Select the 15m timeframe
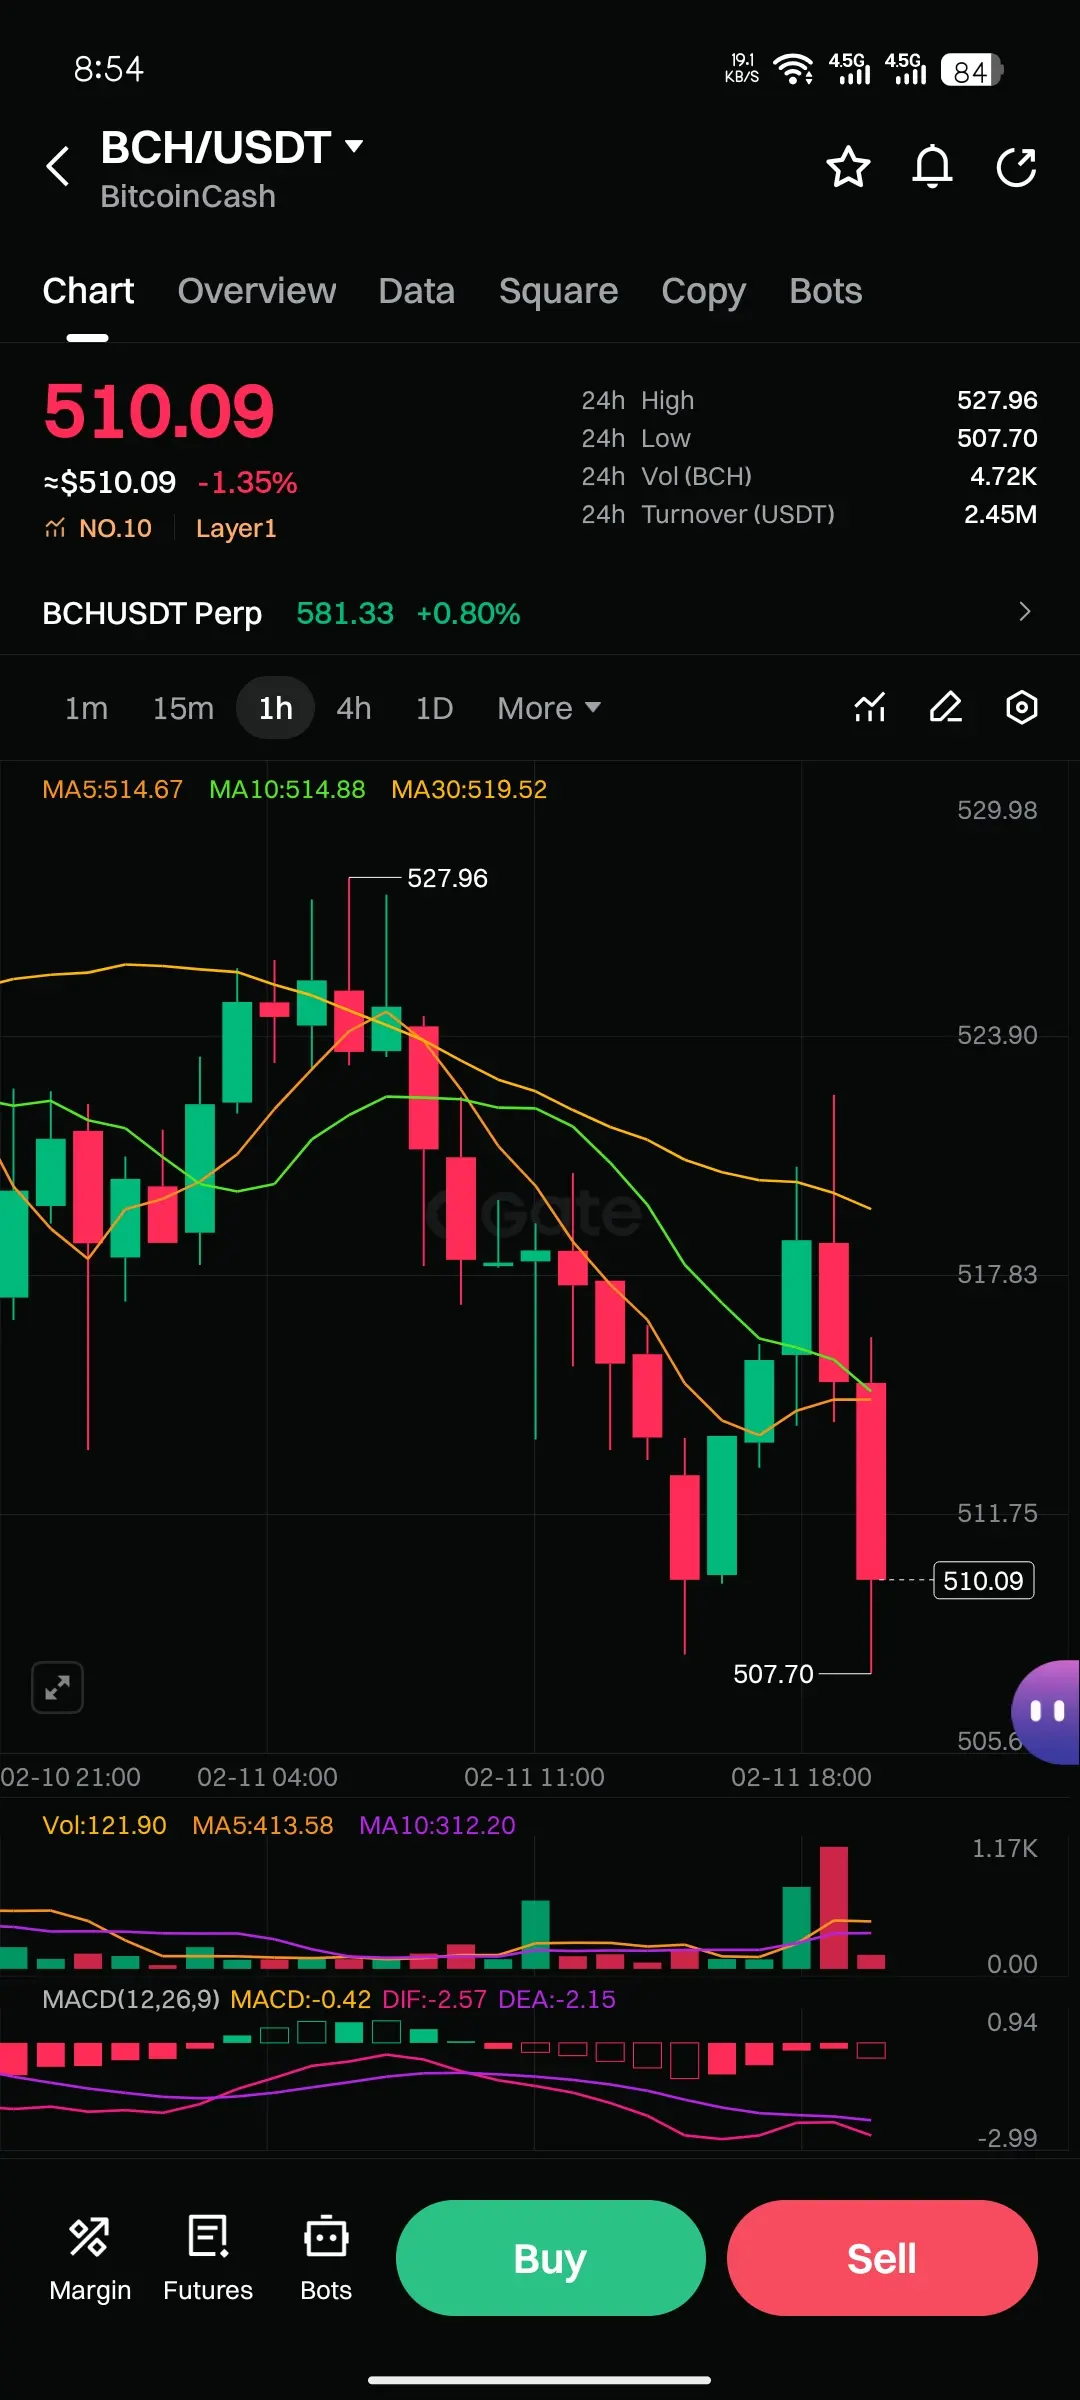1080x2400 pixels. coord(183,708)
